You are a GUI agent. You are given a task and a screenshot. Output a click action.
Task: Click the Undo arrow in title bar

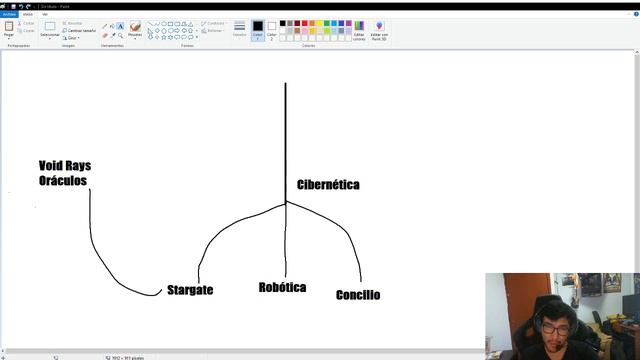point(21,7)
